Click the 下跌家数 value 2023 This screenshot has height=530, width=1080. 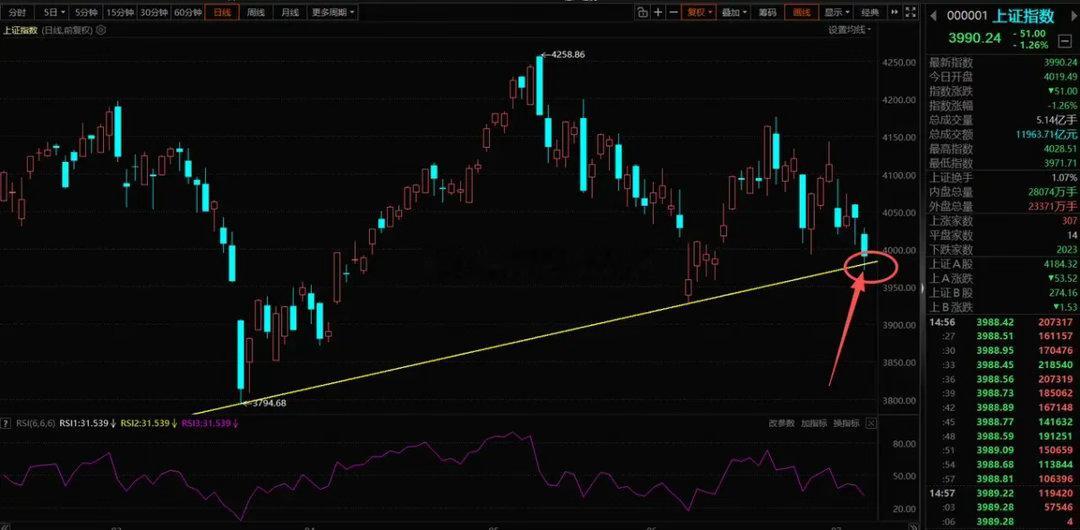tap(1066, 249)
